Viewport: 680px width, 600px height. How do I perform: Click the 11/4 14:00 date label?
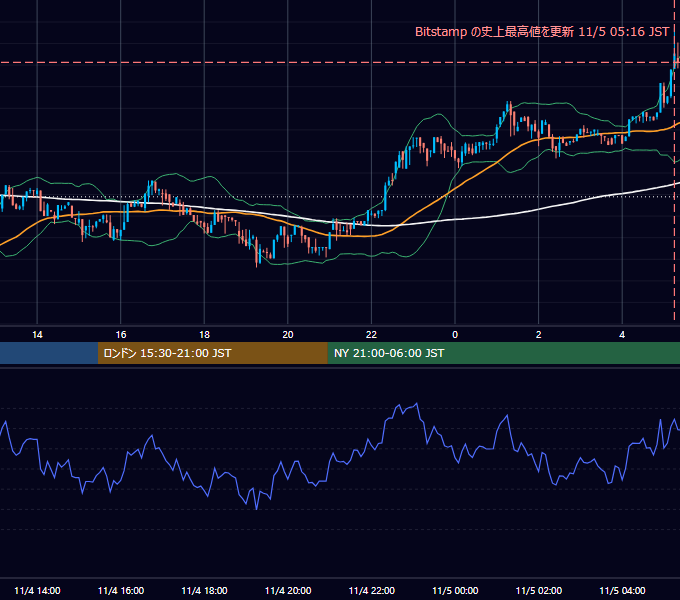37,590
